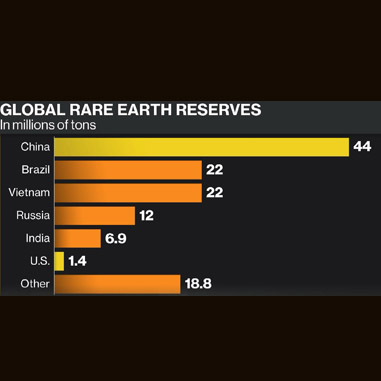
Task: Click the India bar
Action: (78, 238)
